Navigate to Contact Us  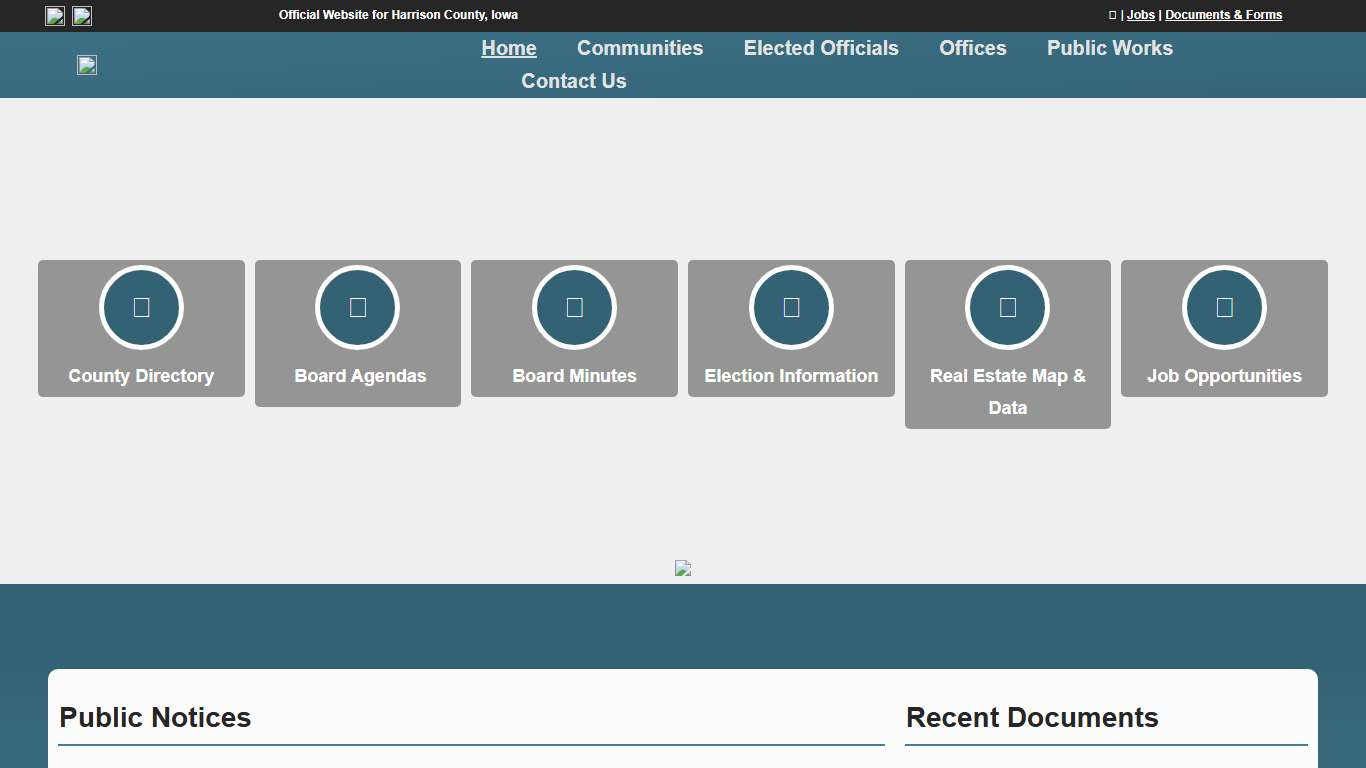[x=574, y=81]
